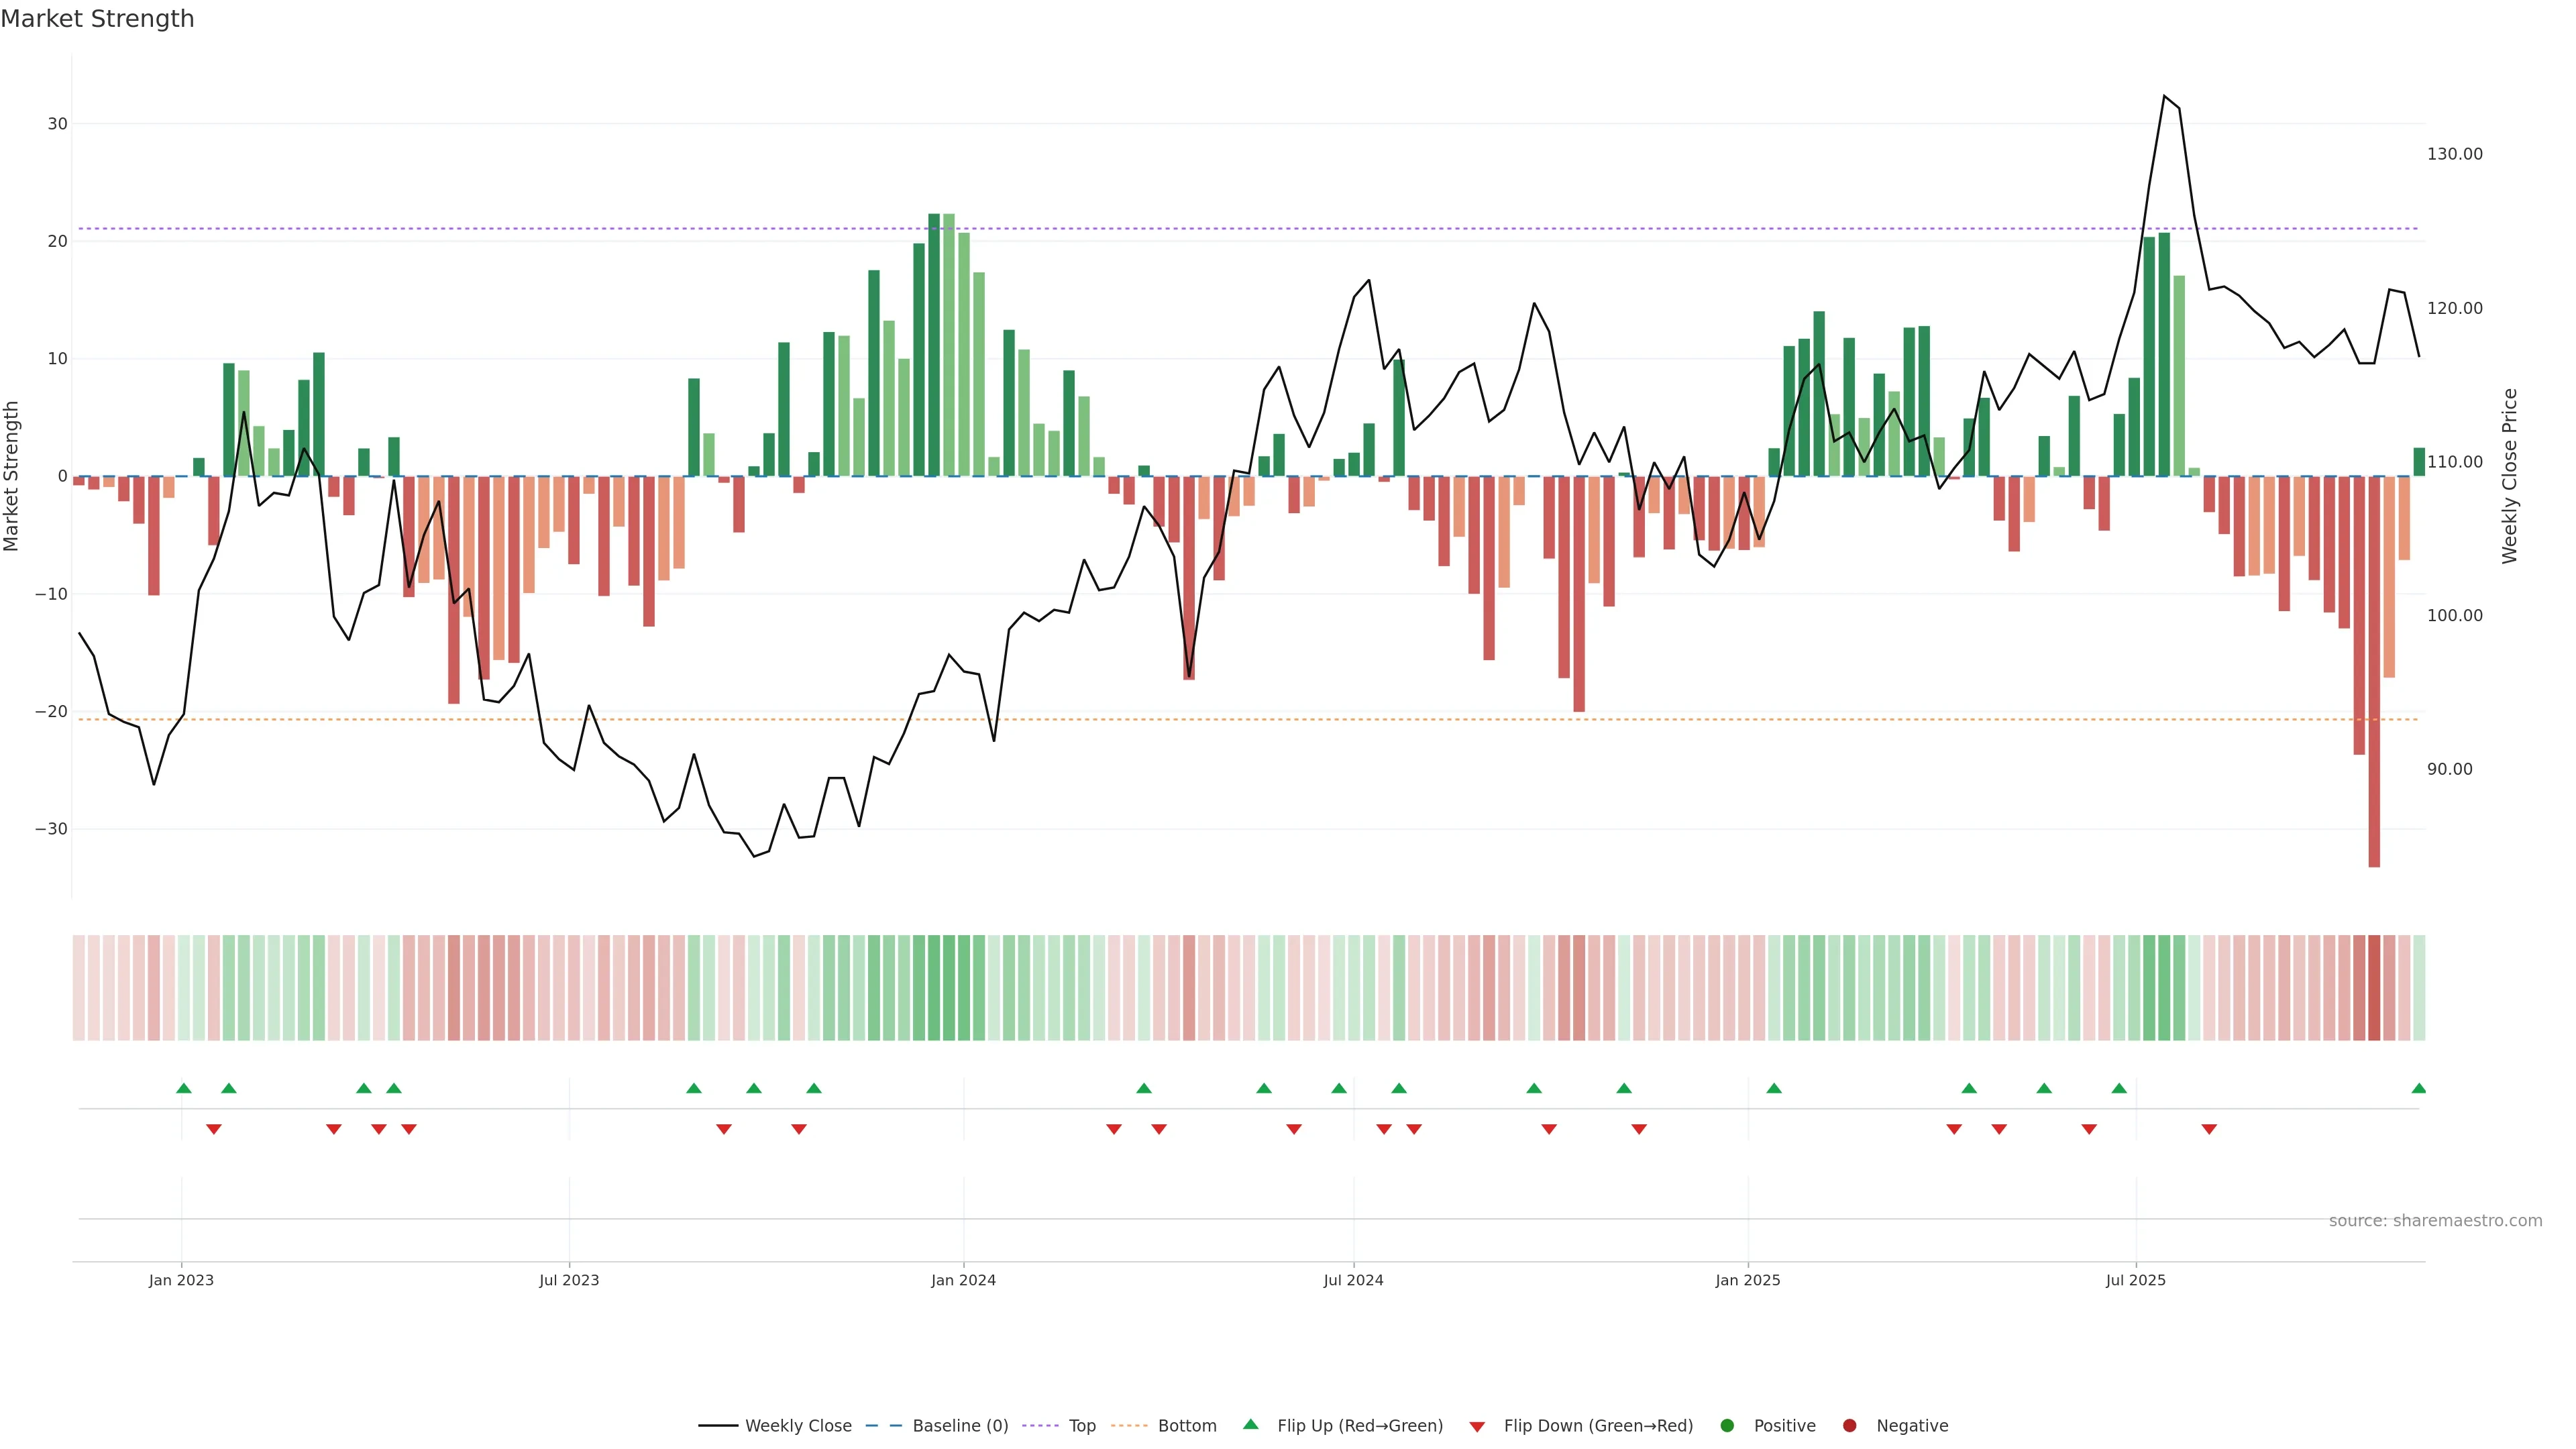Click the 130.00 price axis label
Viewport: 2576px width, 1449px height.
point(2454,154)
